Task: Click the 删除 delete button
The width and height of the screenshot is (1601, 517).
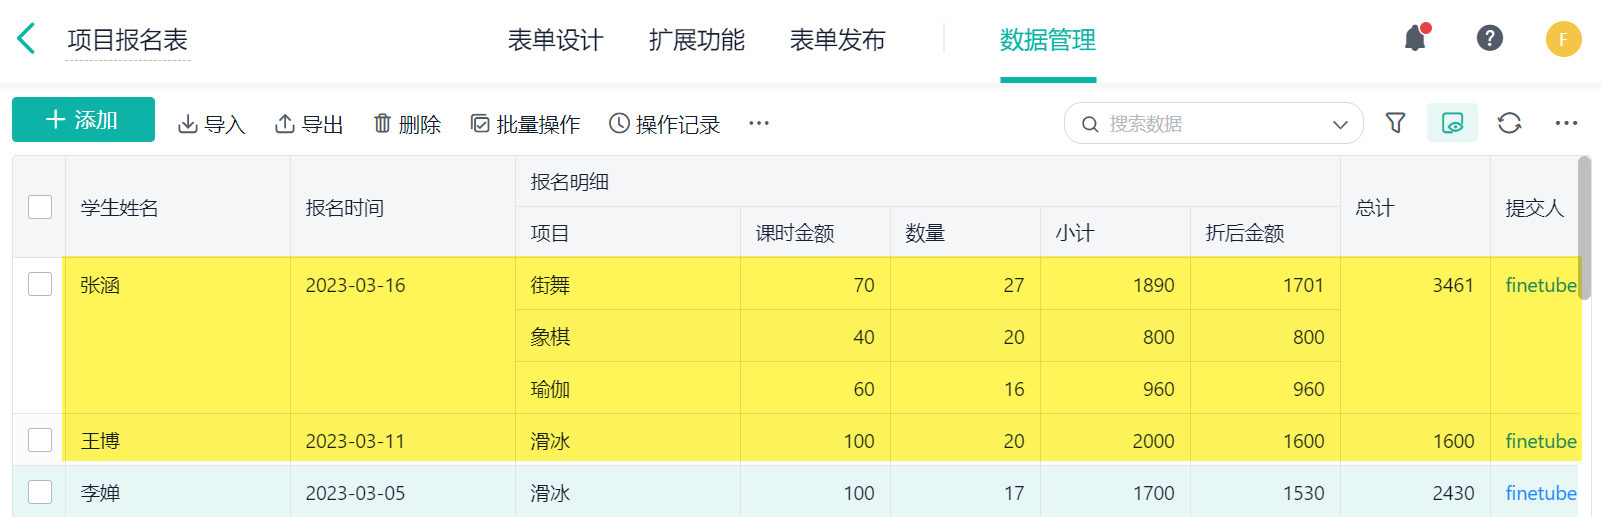Action: click(407, 124)
